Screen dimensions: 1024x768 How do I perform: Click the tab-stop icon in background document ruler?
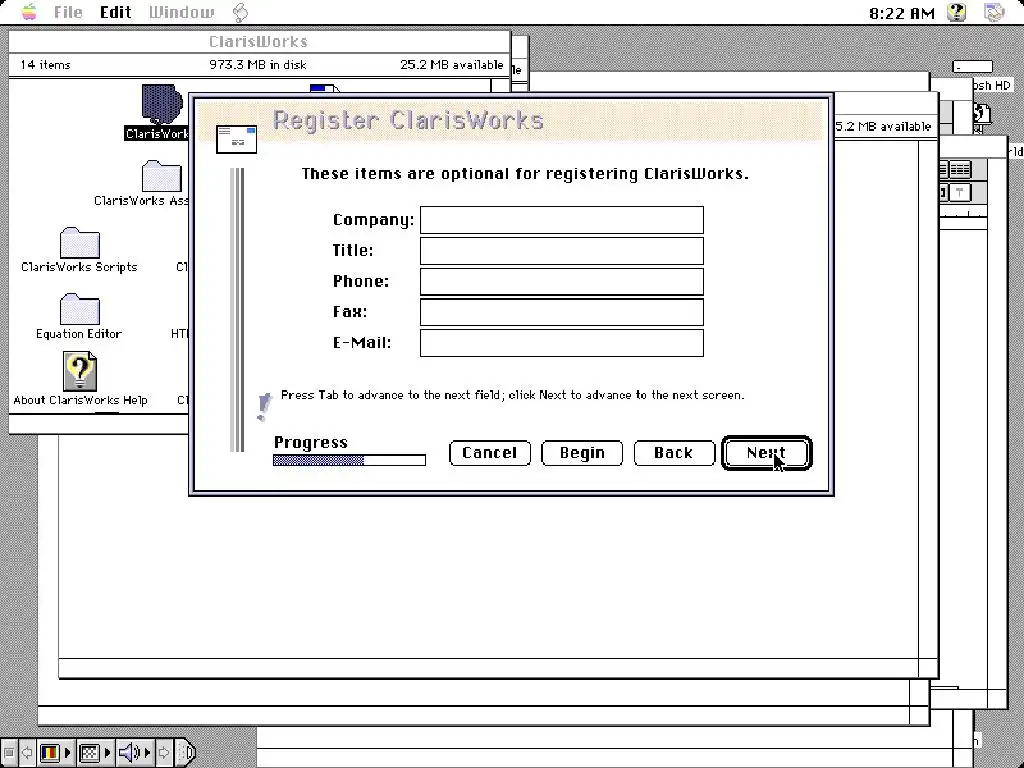click(959, 192)
